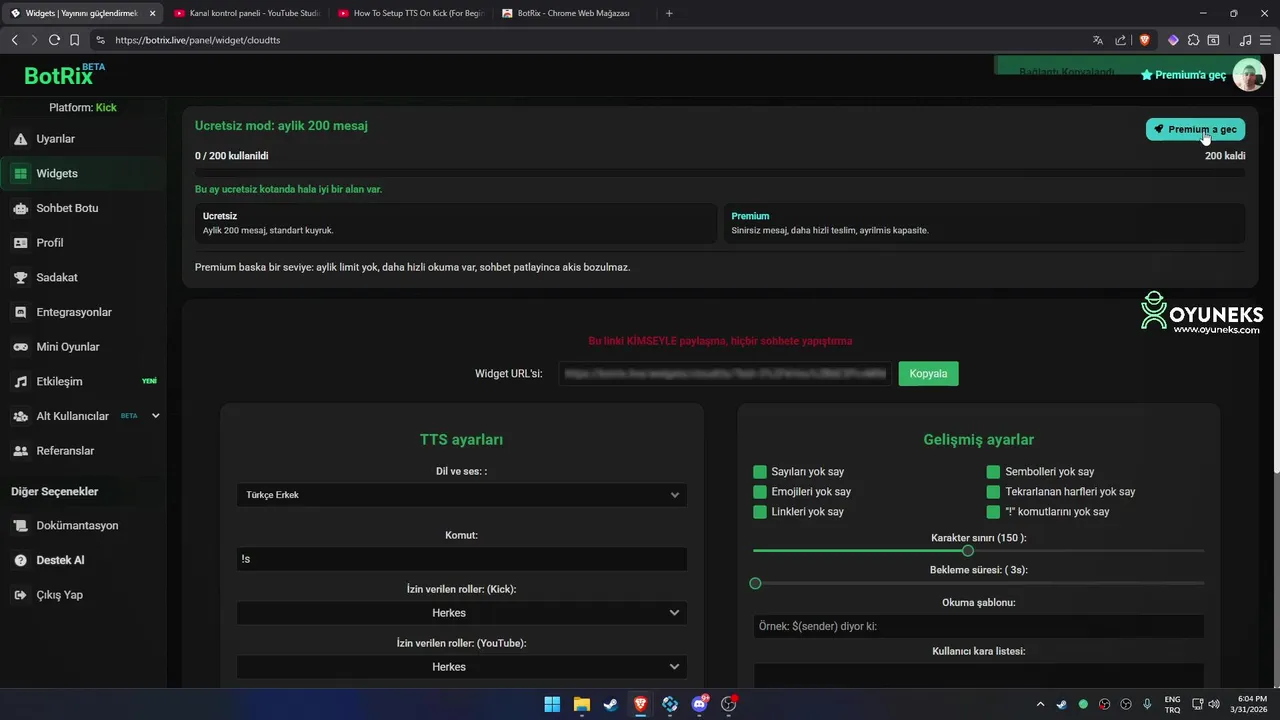Screen dimensions: 1280x720
Task: Open the browser translate icon
Action: pyautogui.click(x=1098, y=40)
